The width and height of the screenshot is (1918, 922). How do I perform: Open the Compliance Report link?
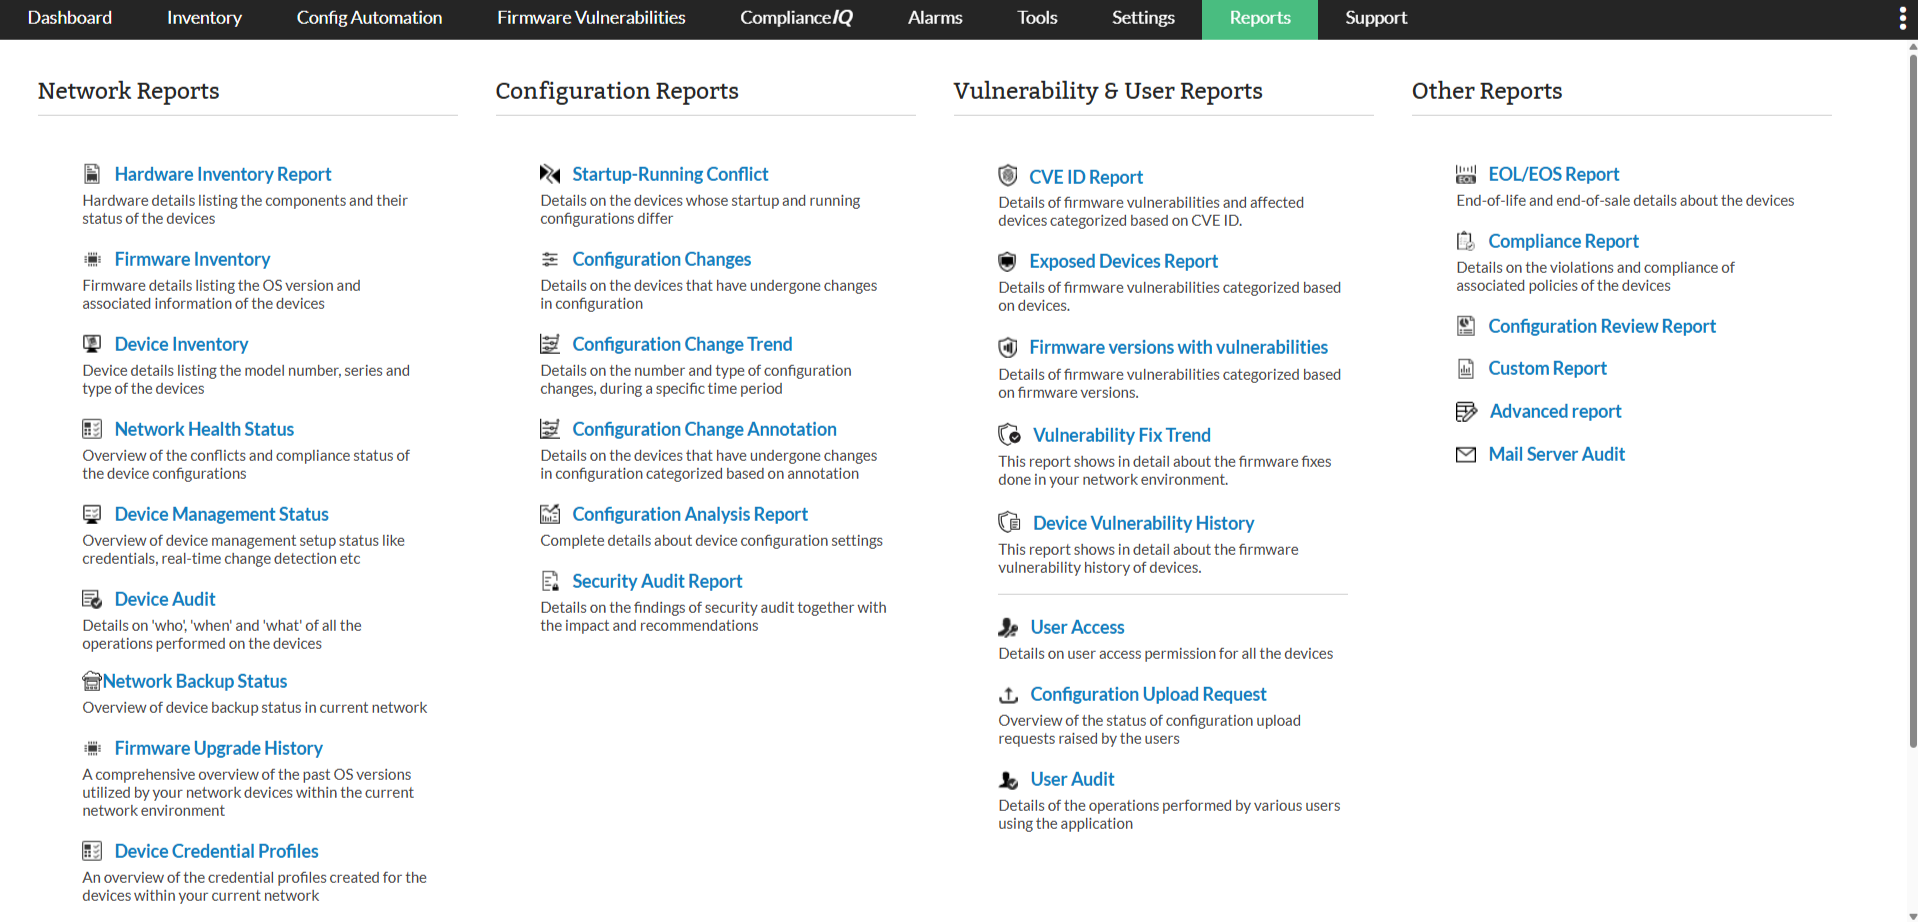pyautogui.click(x=1563, y=241)
